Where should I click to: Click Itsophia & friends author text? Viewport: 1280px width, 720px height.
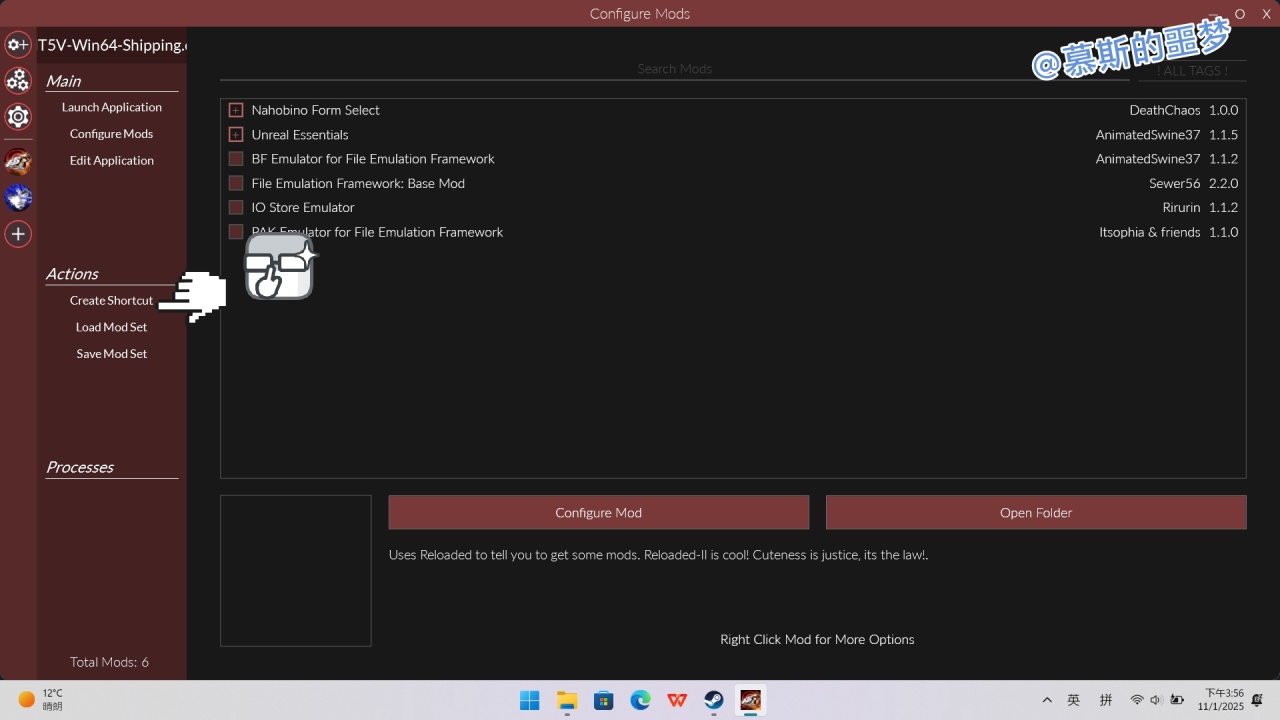[1150, 232]
